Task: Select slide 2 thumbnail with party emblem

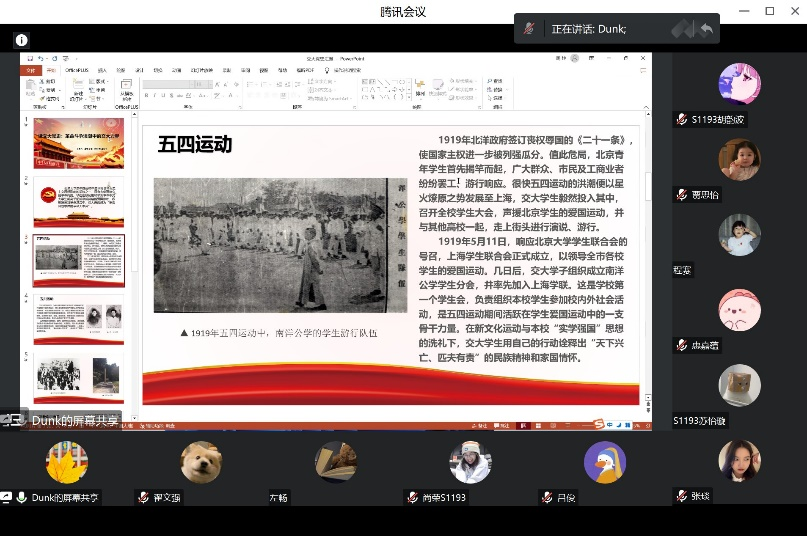Action: point(79,202)
